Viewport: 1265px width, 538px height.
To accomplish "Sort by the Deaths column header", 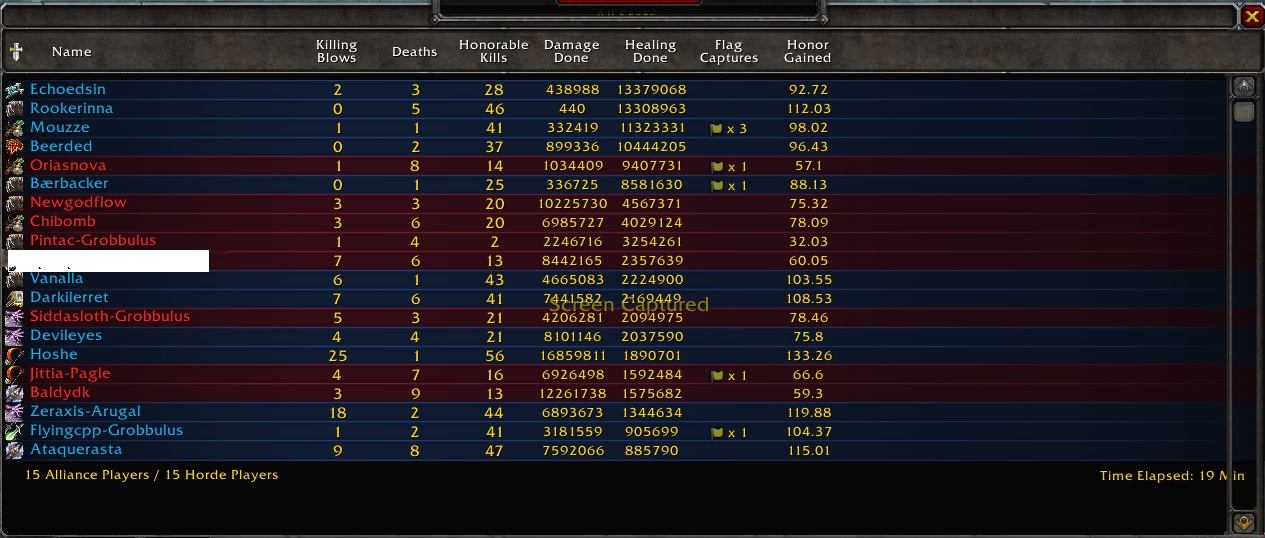I will 414,52.
